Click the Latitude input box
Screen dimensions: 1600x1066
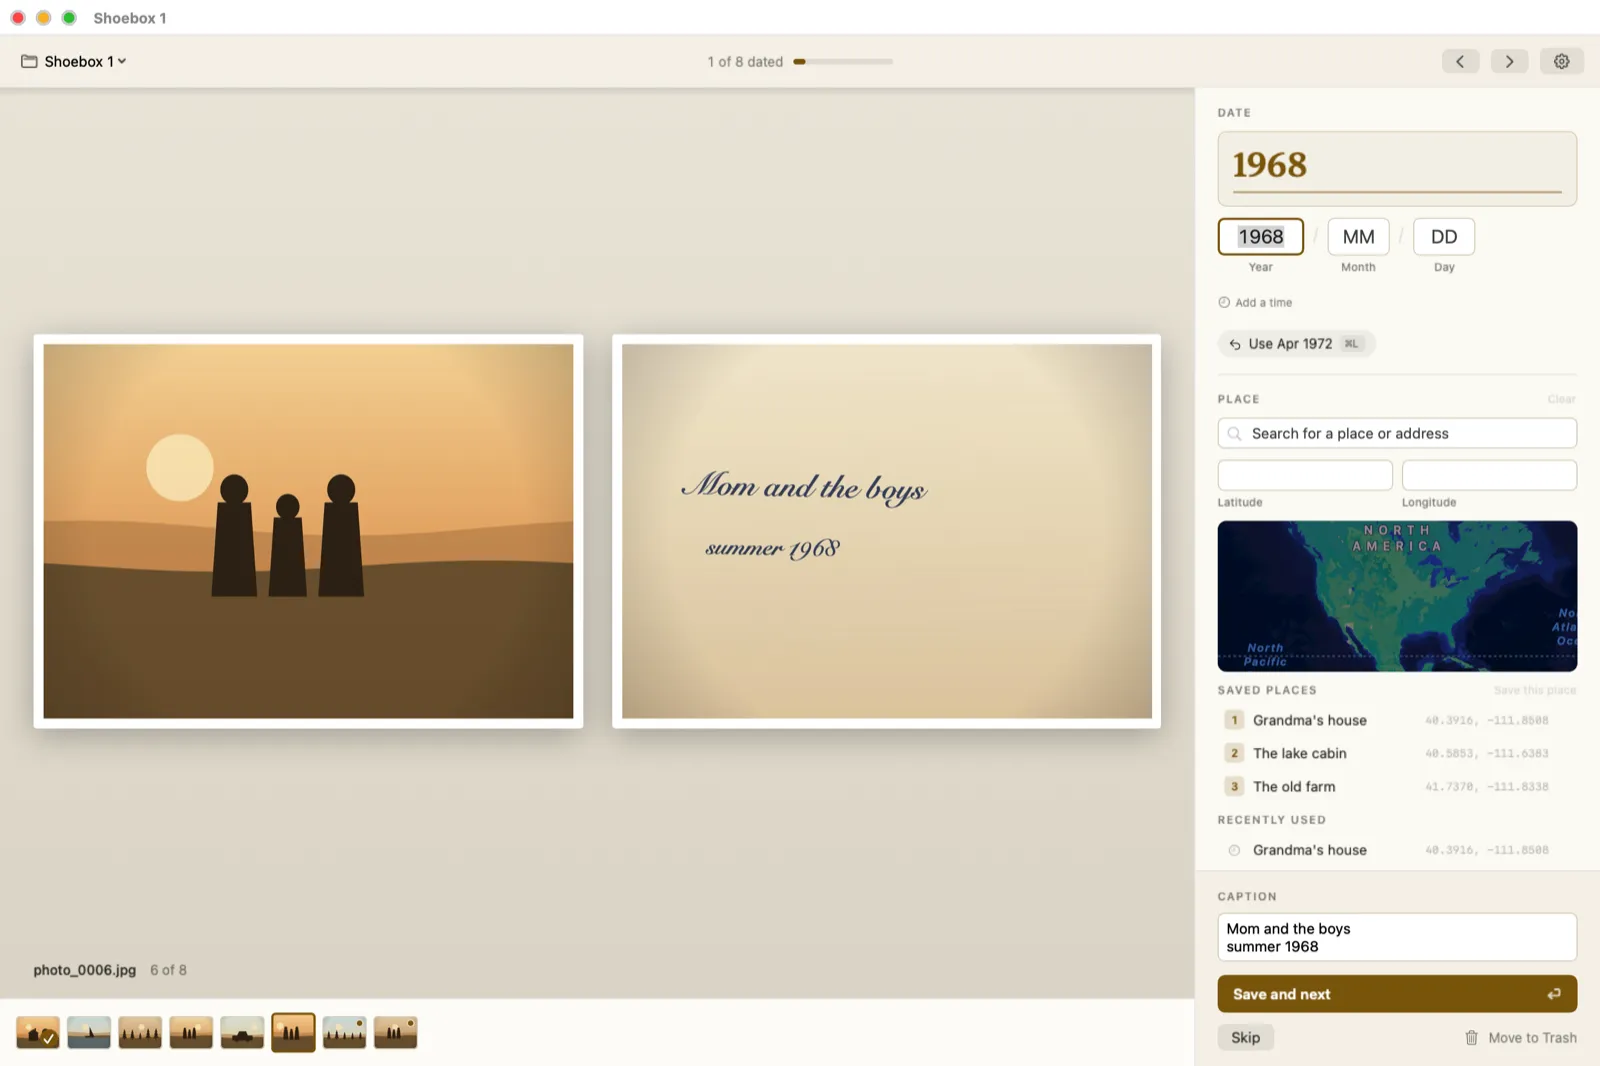point(1305,475)
